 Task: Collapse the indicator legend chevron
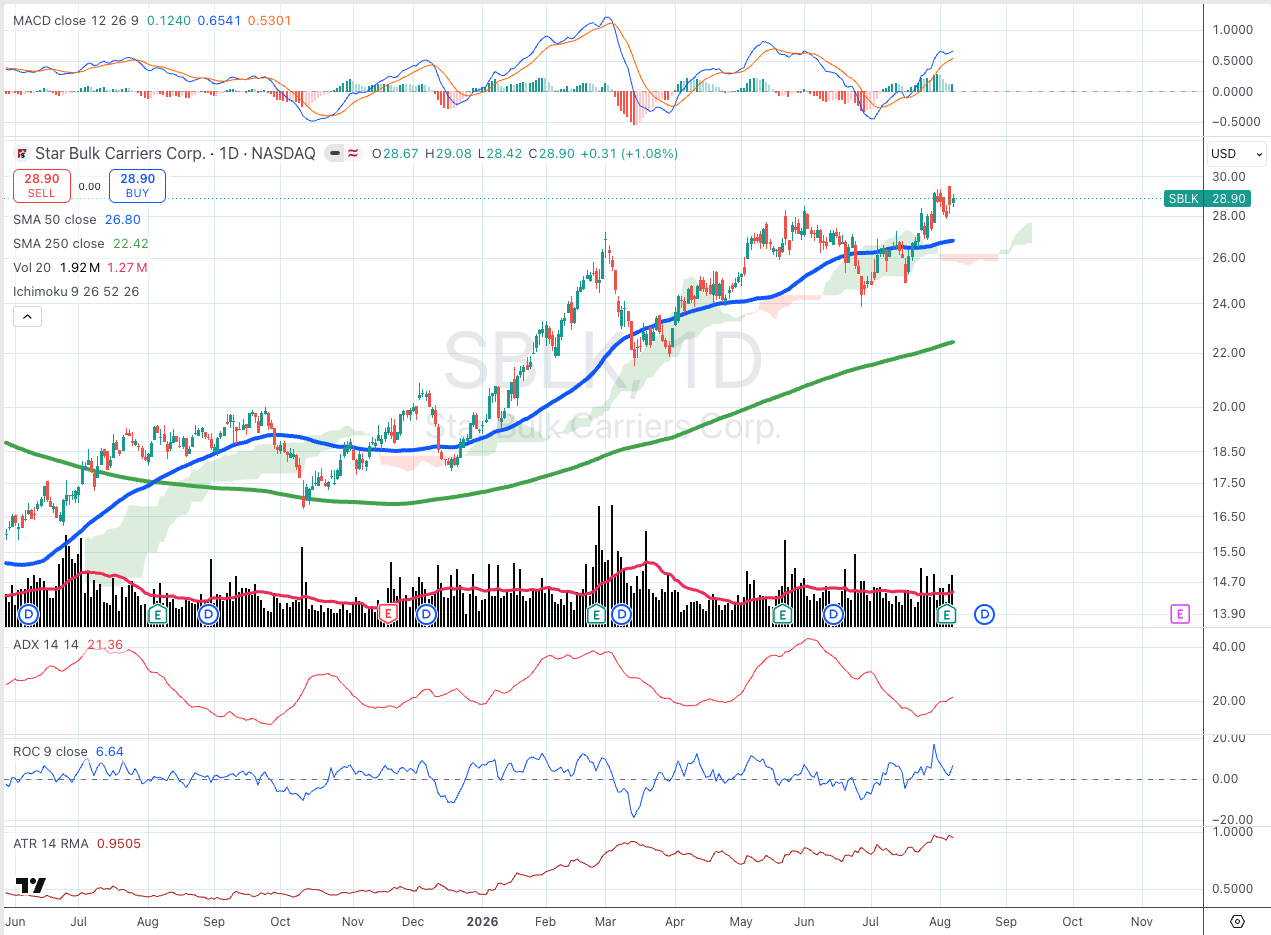pos(26,317)
